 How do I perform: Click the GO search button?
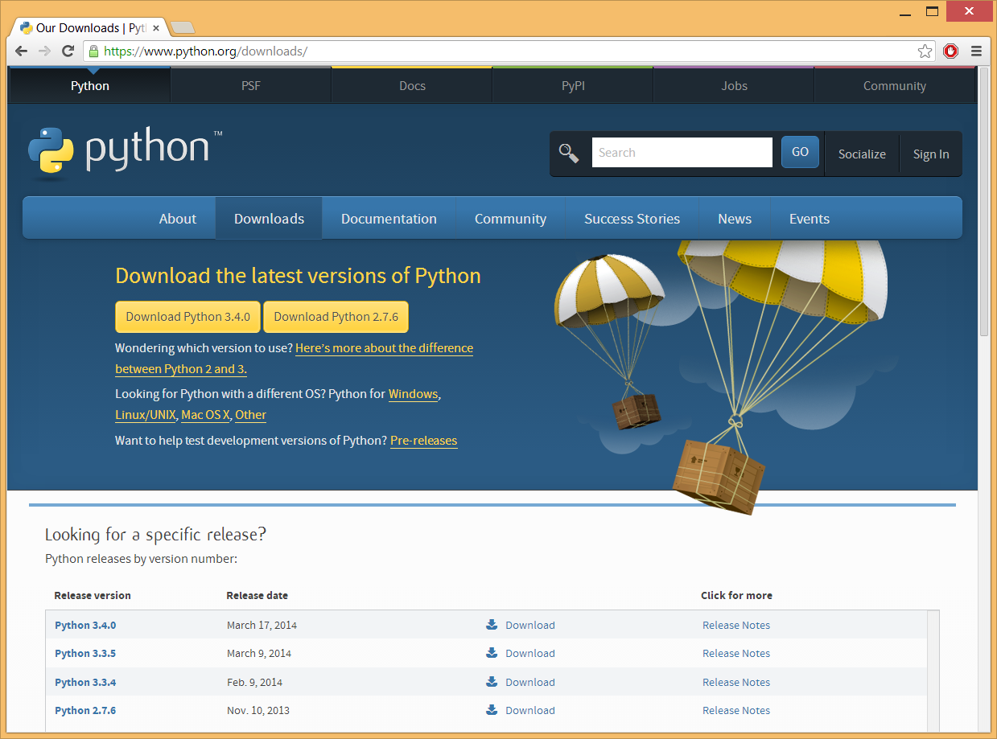point(800,152)
